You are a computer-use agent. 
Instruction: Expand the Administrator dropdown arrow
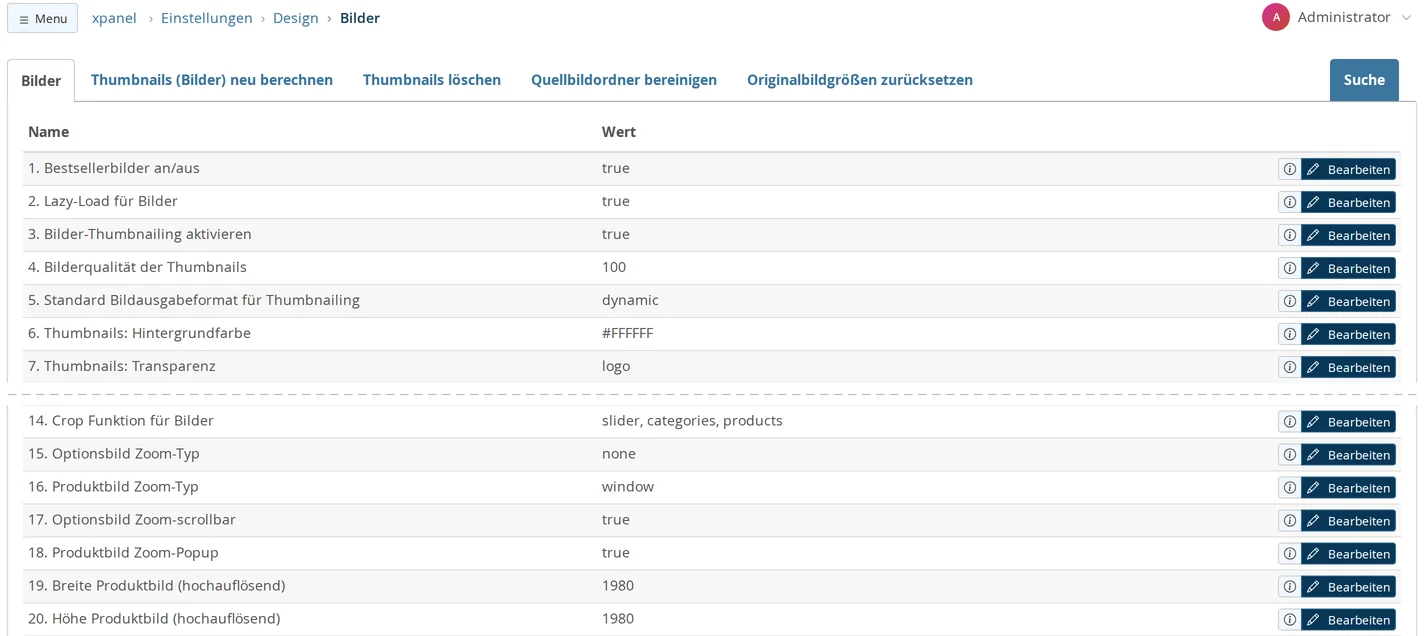coord(1406,18)
